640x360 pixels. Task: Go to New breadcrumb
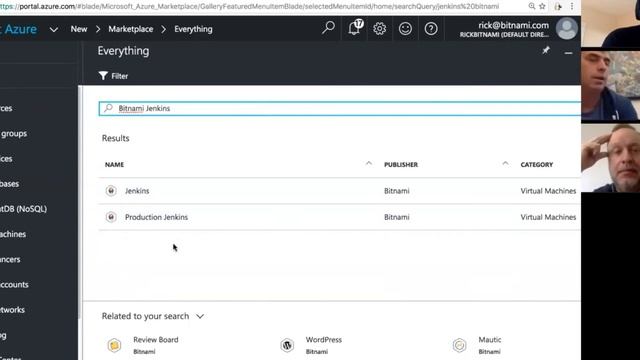click(x=79, y=29)
